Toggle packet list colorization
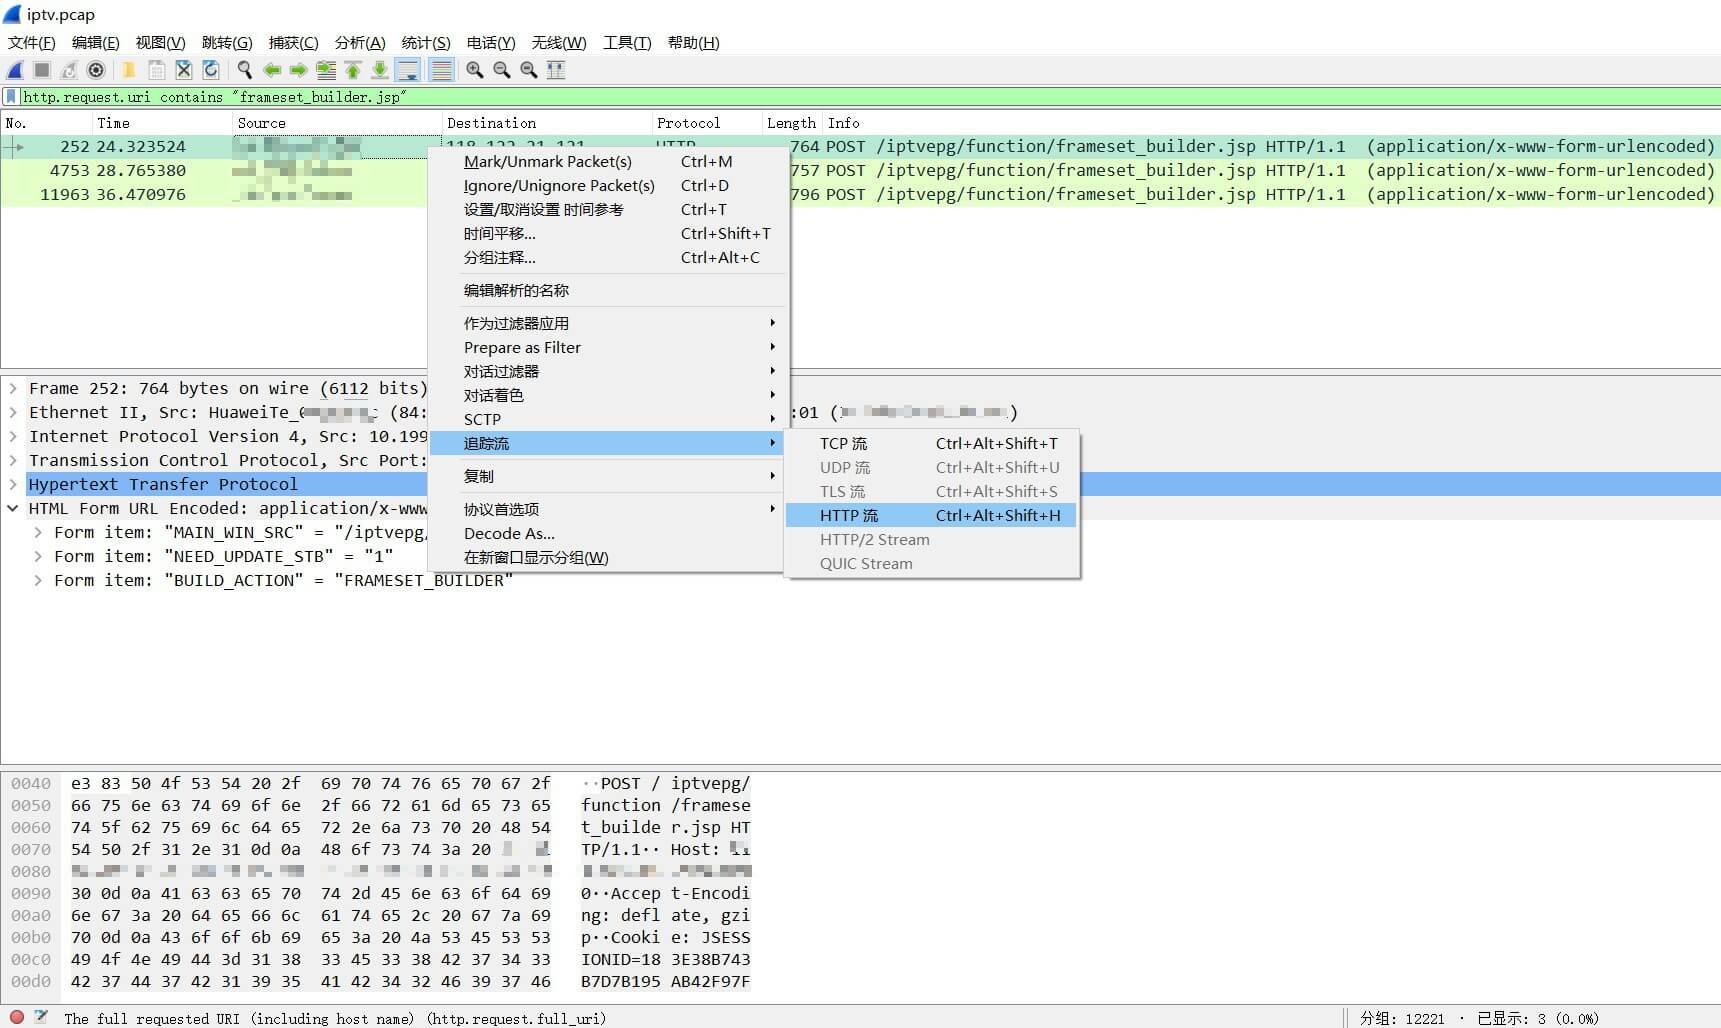 pyautogui.click(x=440, y=70)
